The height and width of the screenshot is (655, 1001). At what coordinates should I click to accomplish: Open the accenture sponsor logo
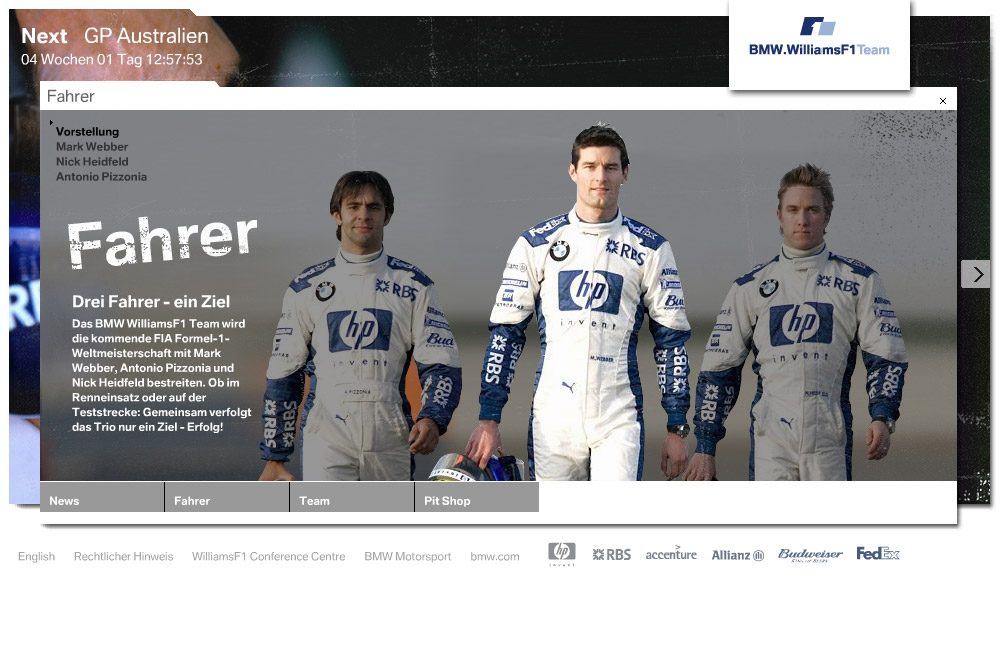tap(671, 554)
